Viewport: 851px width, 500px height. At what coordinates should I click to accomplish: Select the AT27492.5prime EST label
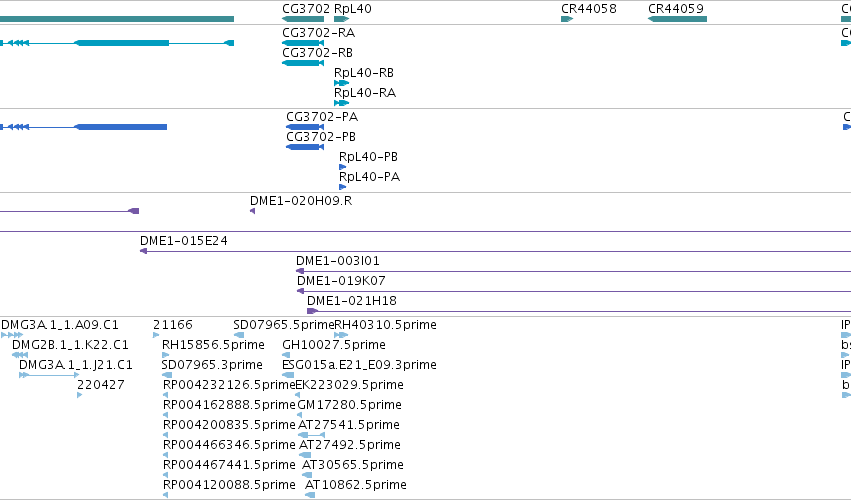point(350,446)
